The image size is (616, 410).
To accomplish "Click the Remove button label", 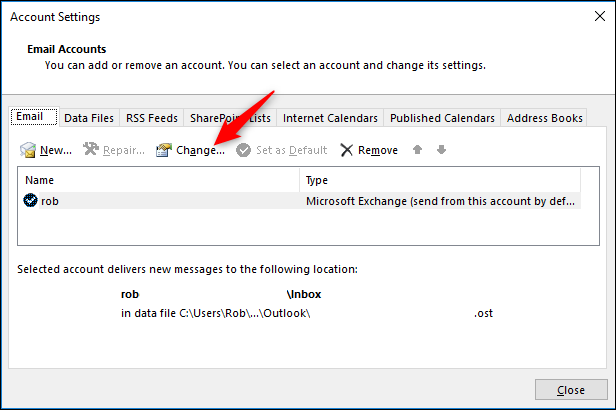I will pyautogui.click(x=378, y=151).
